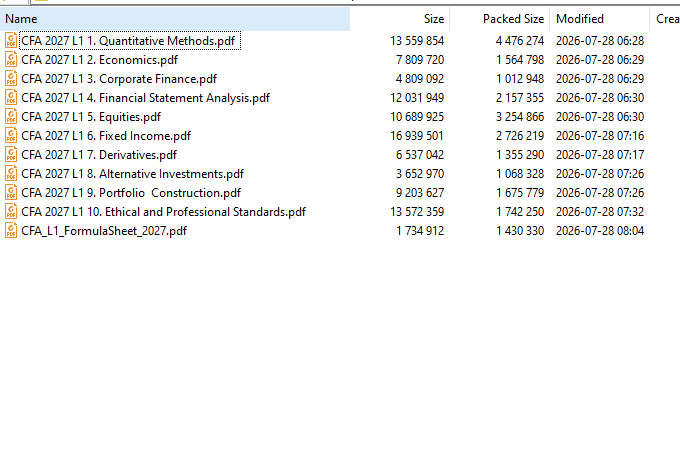Select file 'CFA 2027 L1 8. Alternative Investments.pdf'
Viewport: 680px width, 458px height.
point(132,174)
